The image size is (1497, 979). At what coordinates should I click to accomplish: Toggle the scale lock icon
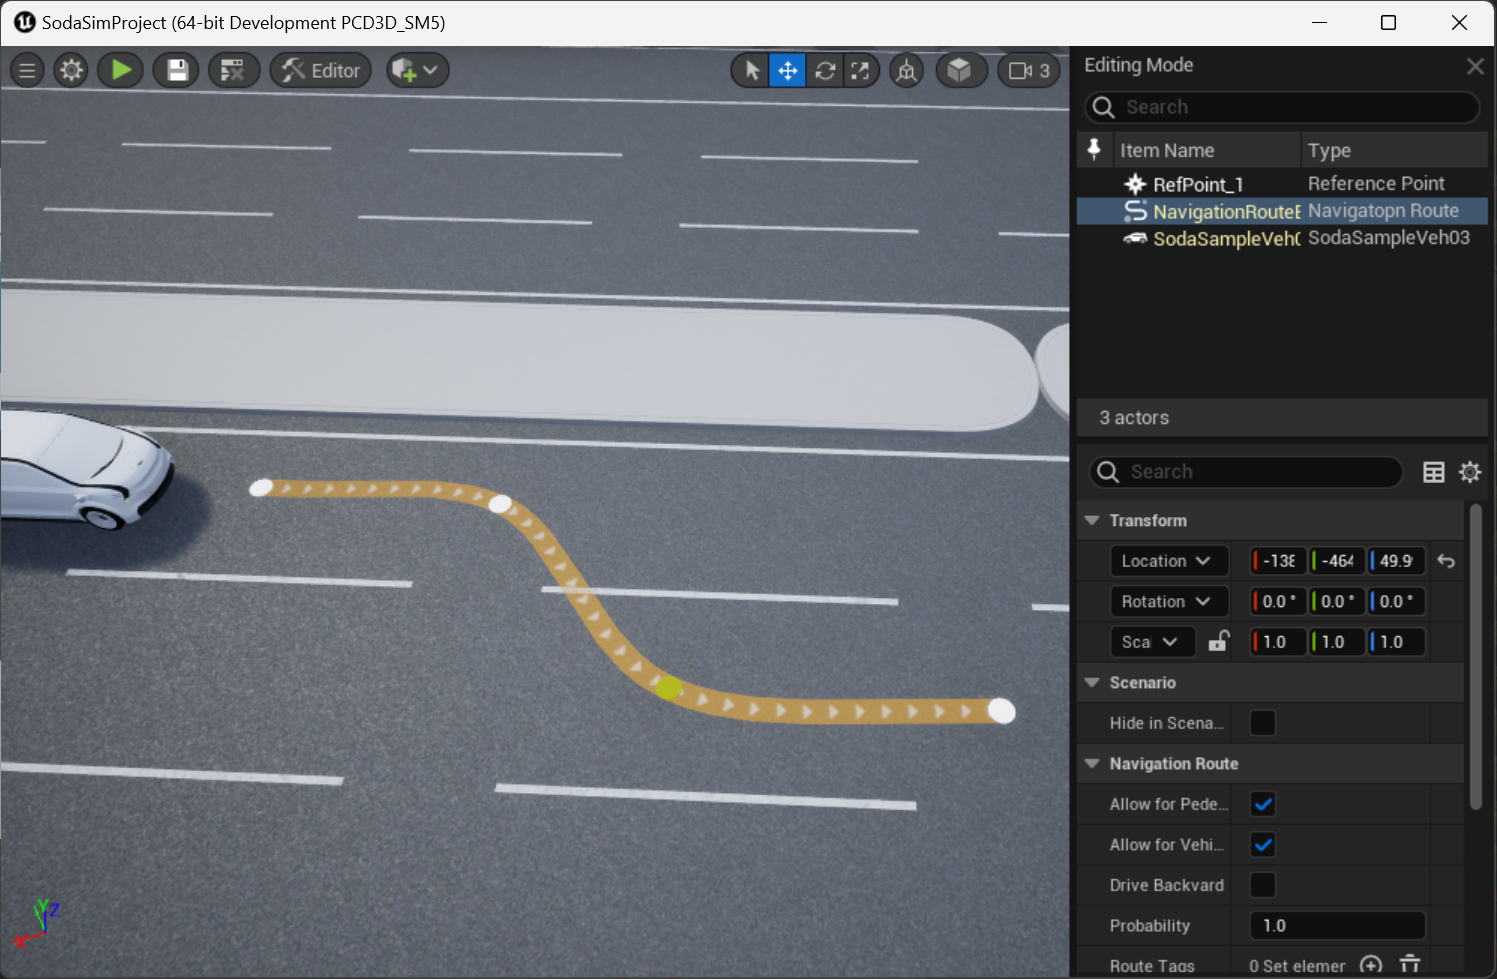tap(1218, 641)
